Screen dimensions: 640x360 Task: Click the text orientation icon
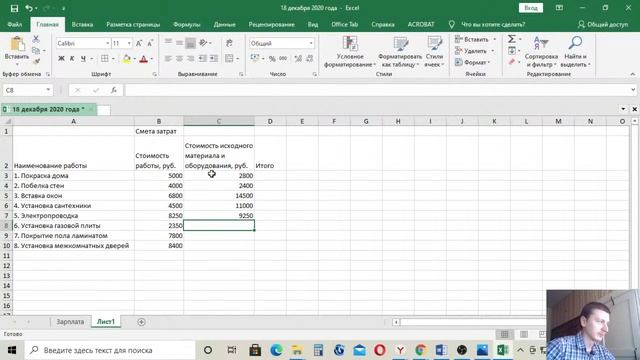[x=203, y=42]
